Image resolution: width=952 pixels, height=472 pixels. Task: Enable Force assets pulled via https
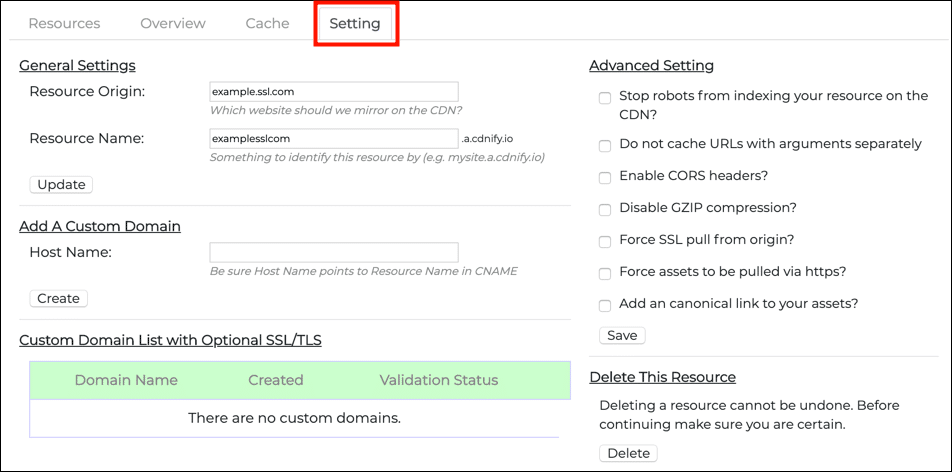pyautogui.click(x=605, y=274)
